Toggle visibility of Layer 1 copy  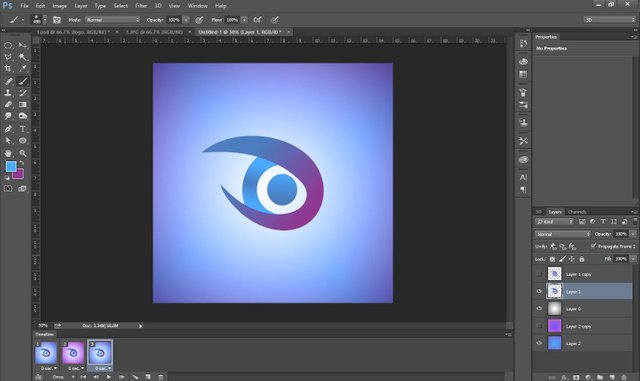(539, 274)
